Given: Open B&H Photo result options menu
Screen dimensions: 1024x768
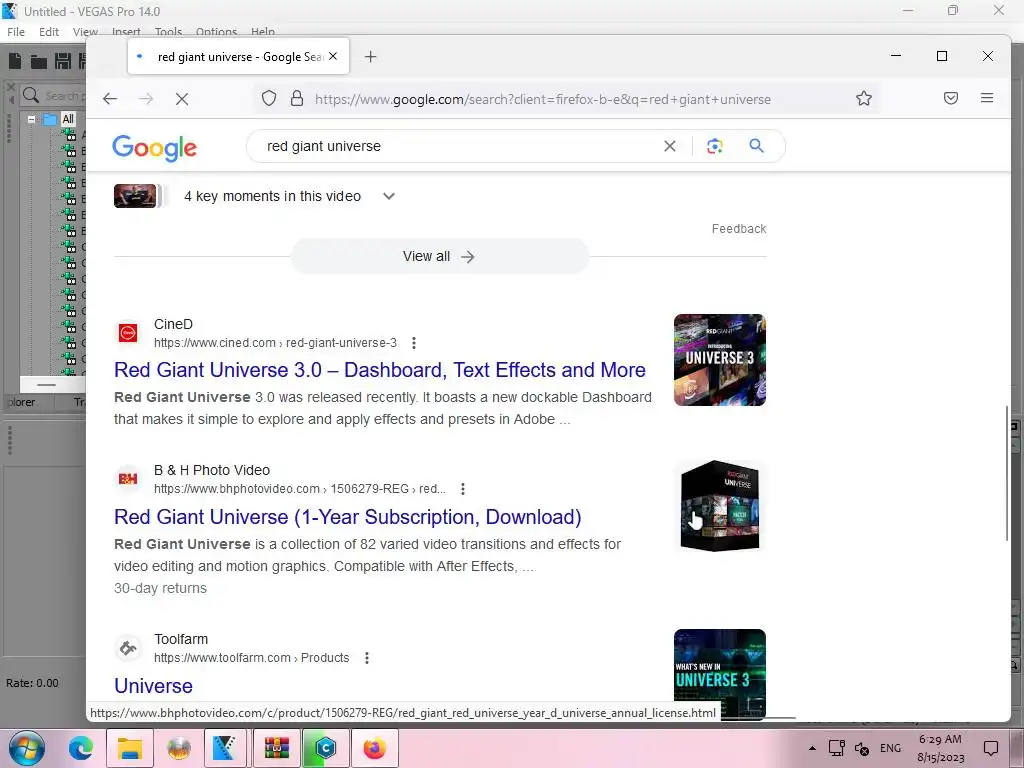Looking at the screenshot, I should [x=462, y=489].
